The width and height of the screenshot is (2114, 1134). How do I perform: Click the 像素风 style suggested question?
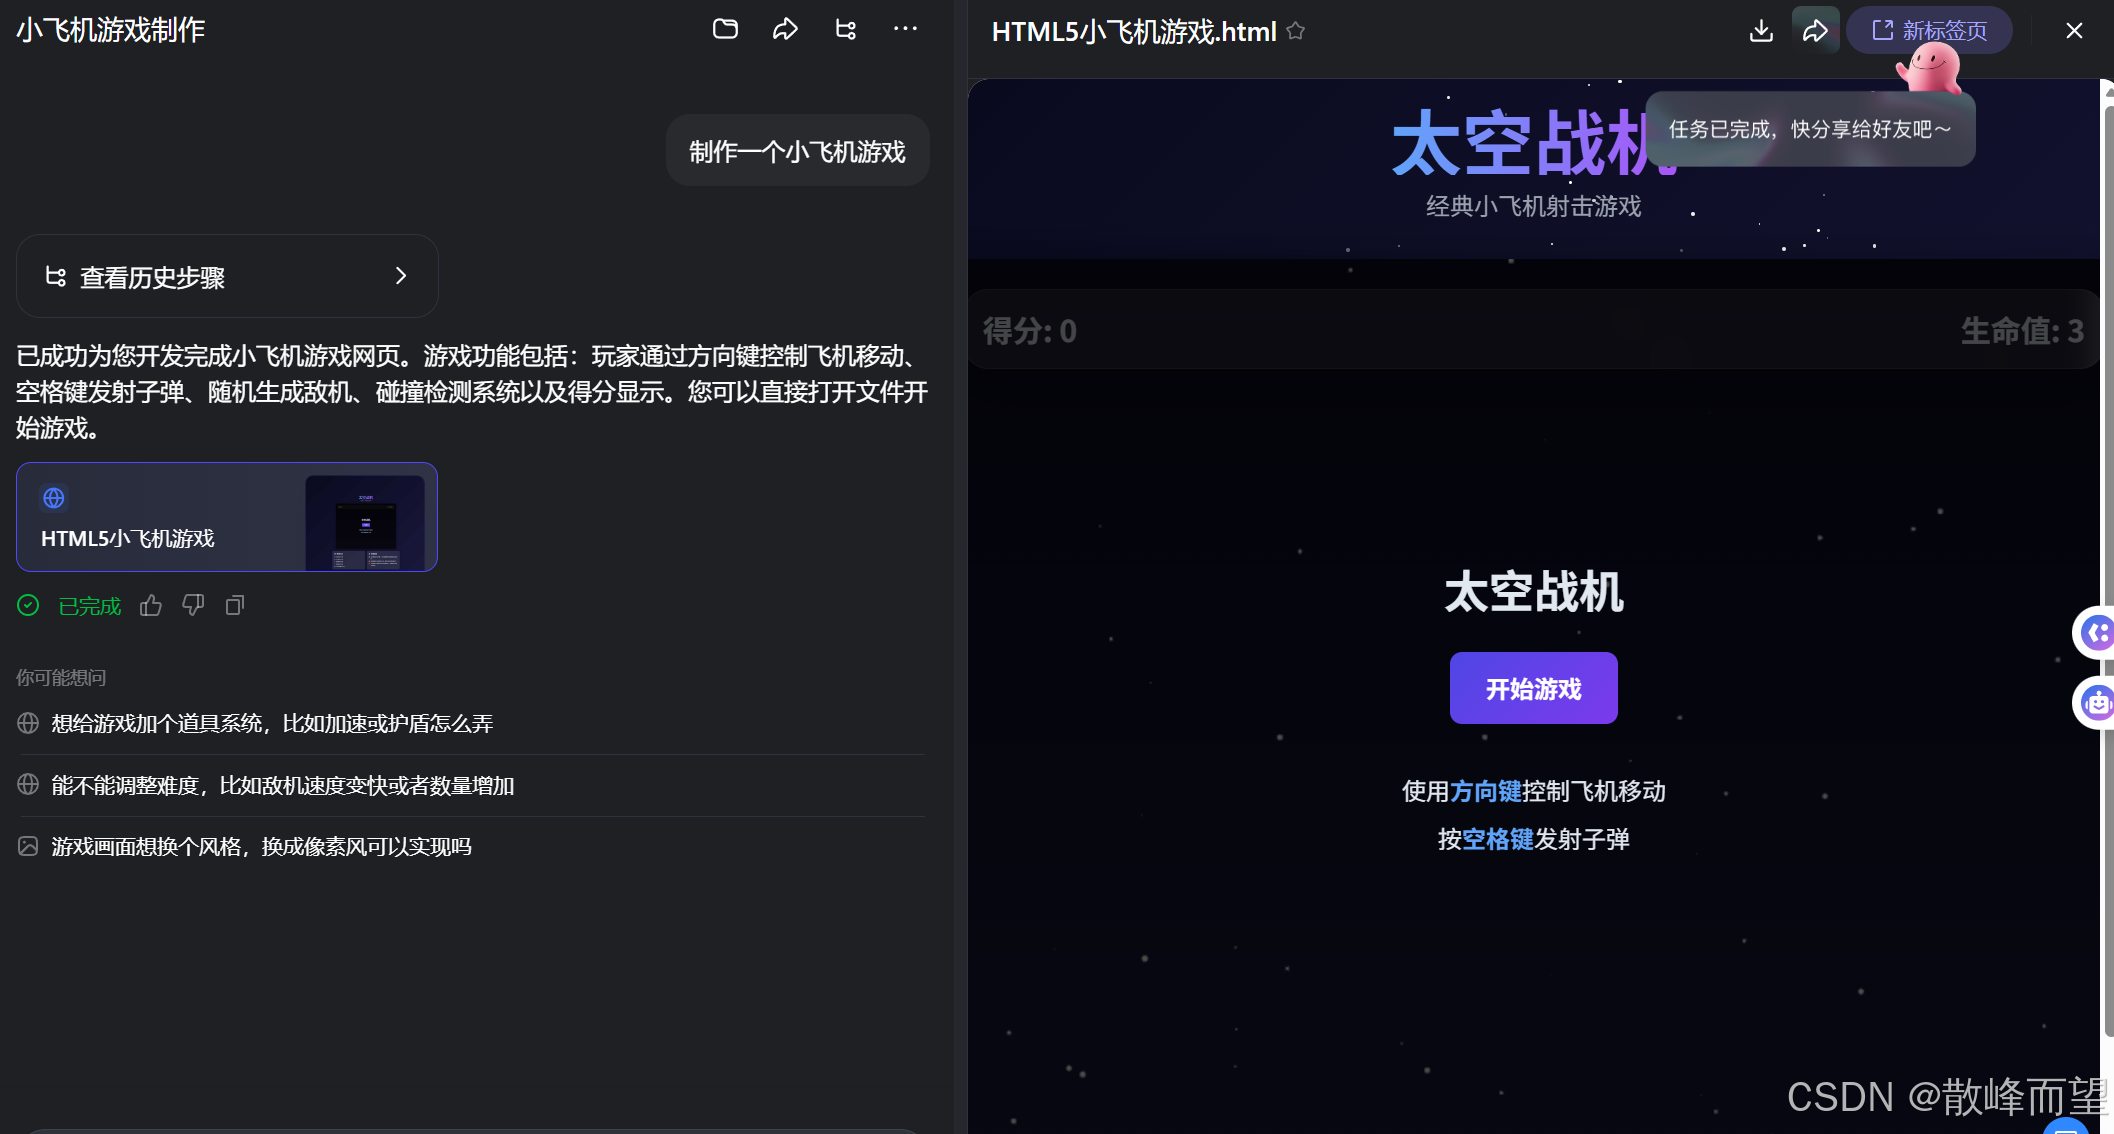pos(262,846)
